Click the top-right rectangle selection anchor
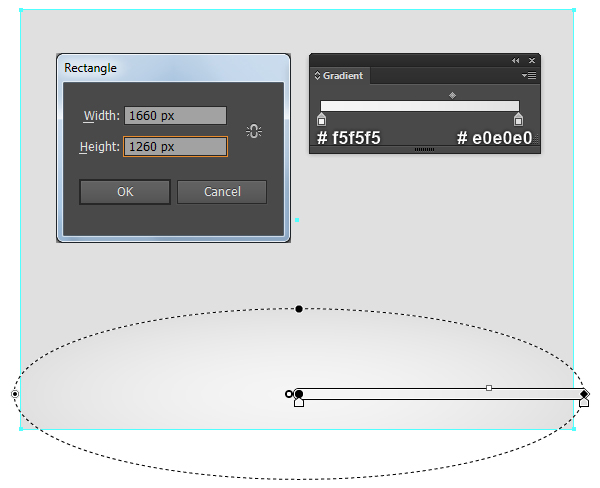The height and width of the screenshot is (488, 600). 574,10
